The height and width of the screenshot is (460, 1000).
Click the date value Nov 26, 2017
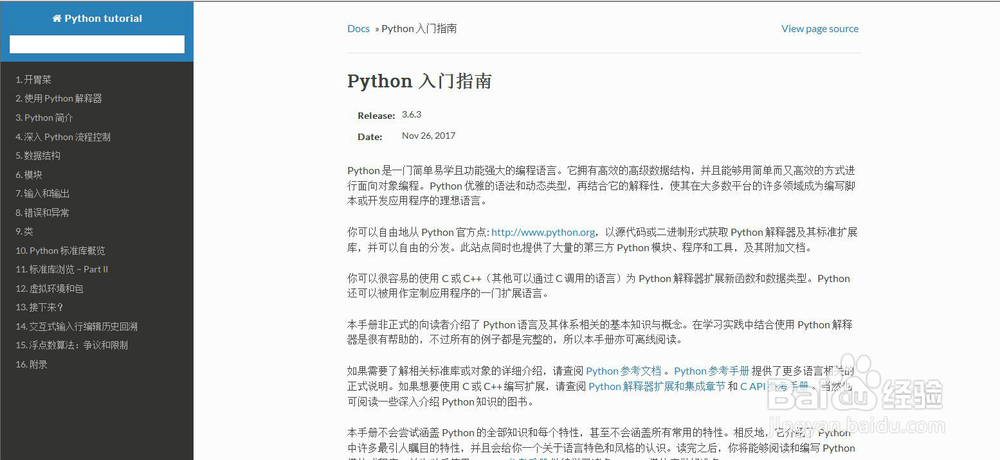[429, 136]
